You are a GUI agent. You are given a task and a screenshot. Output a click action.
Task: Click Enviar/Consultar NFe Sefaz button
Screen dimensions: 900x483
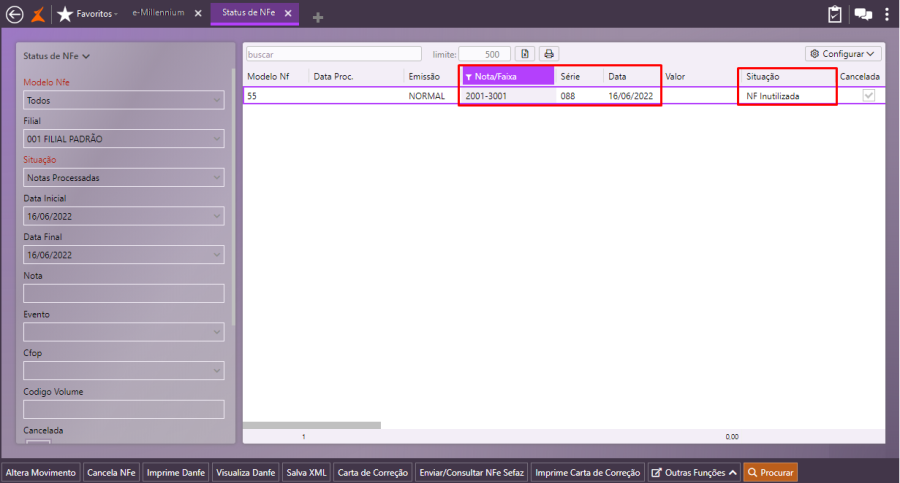(472, 473)
